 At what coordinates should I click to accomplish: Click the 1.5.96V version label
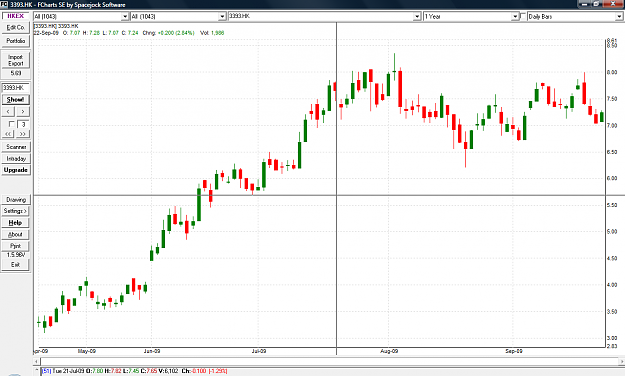click(x=16, y=255)
